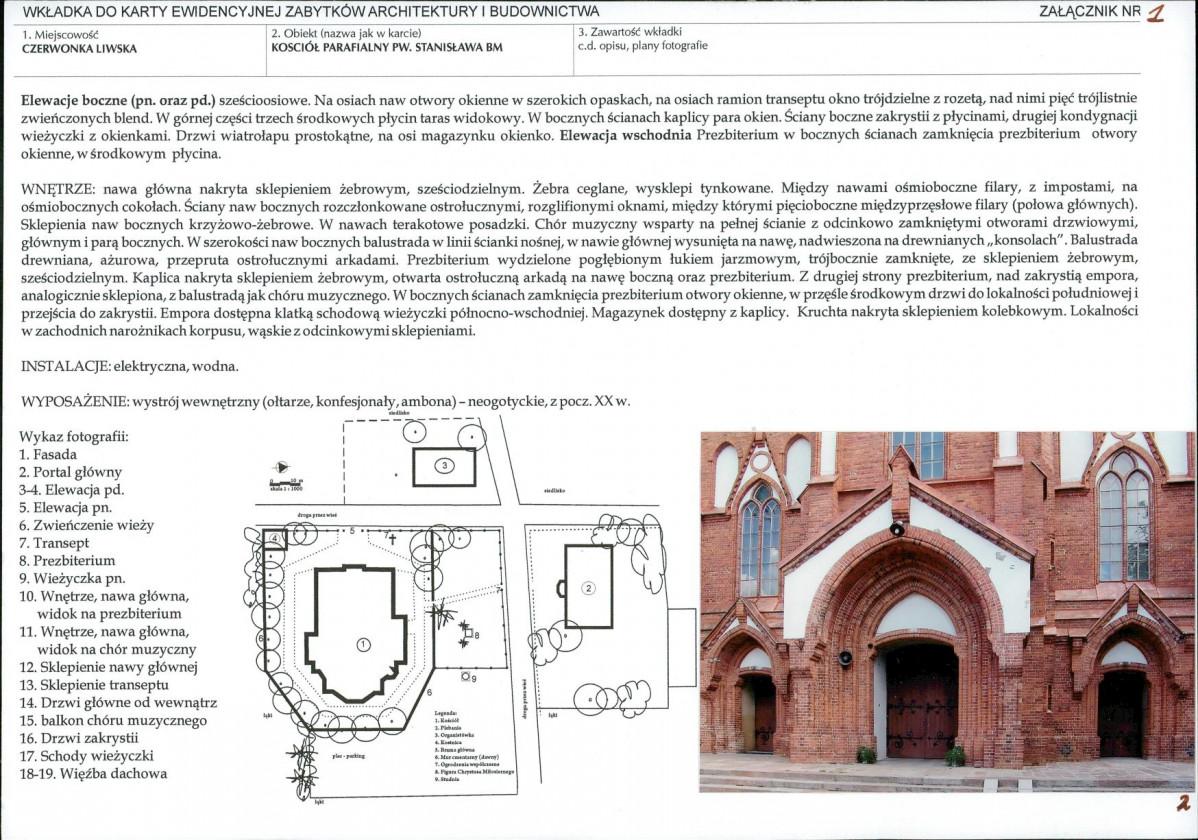The width and height of the screenshot is (1198, 840).
Task: Select the circled number 2 inside the plebania outline
Action: tap(588, 588)
